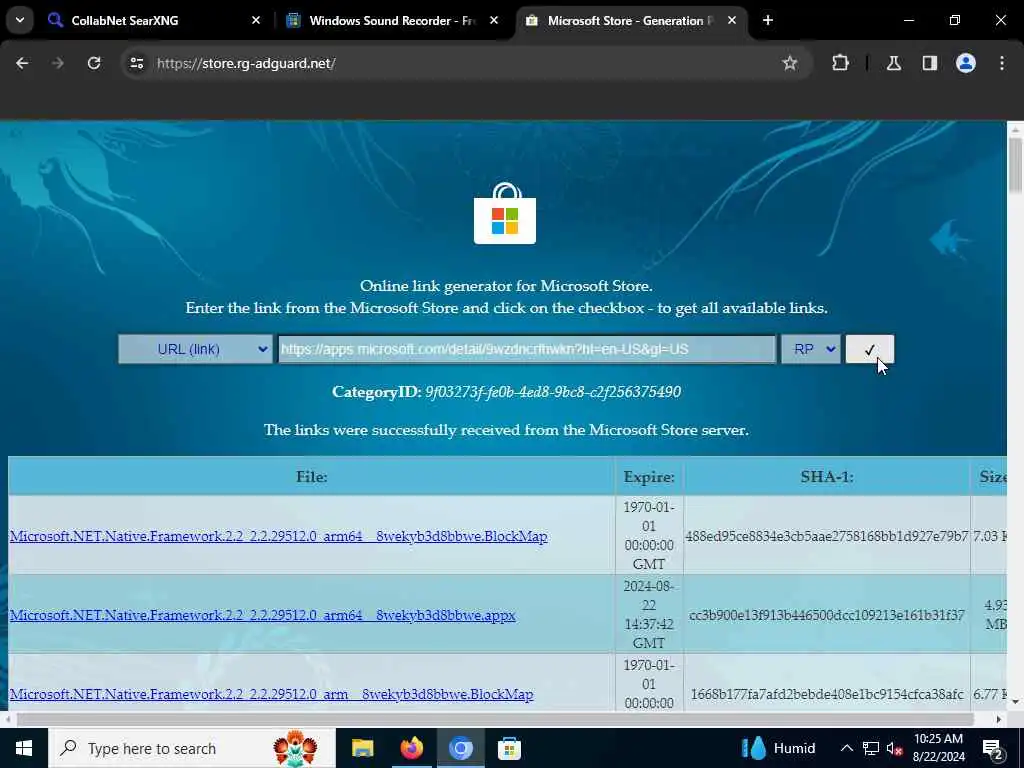The width and height of the screenshot is (1024, 768).
Task: Open network status tray icon
Action: (x=871, y=748)
